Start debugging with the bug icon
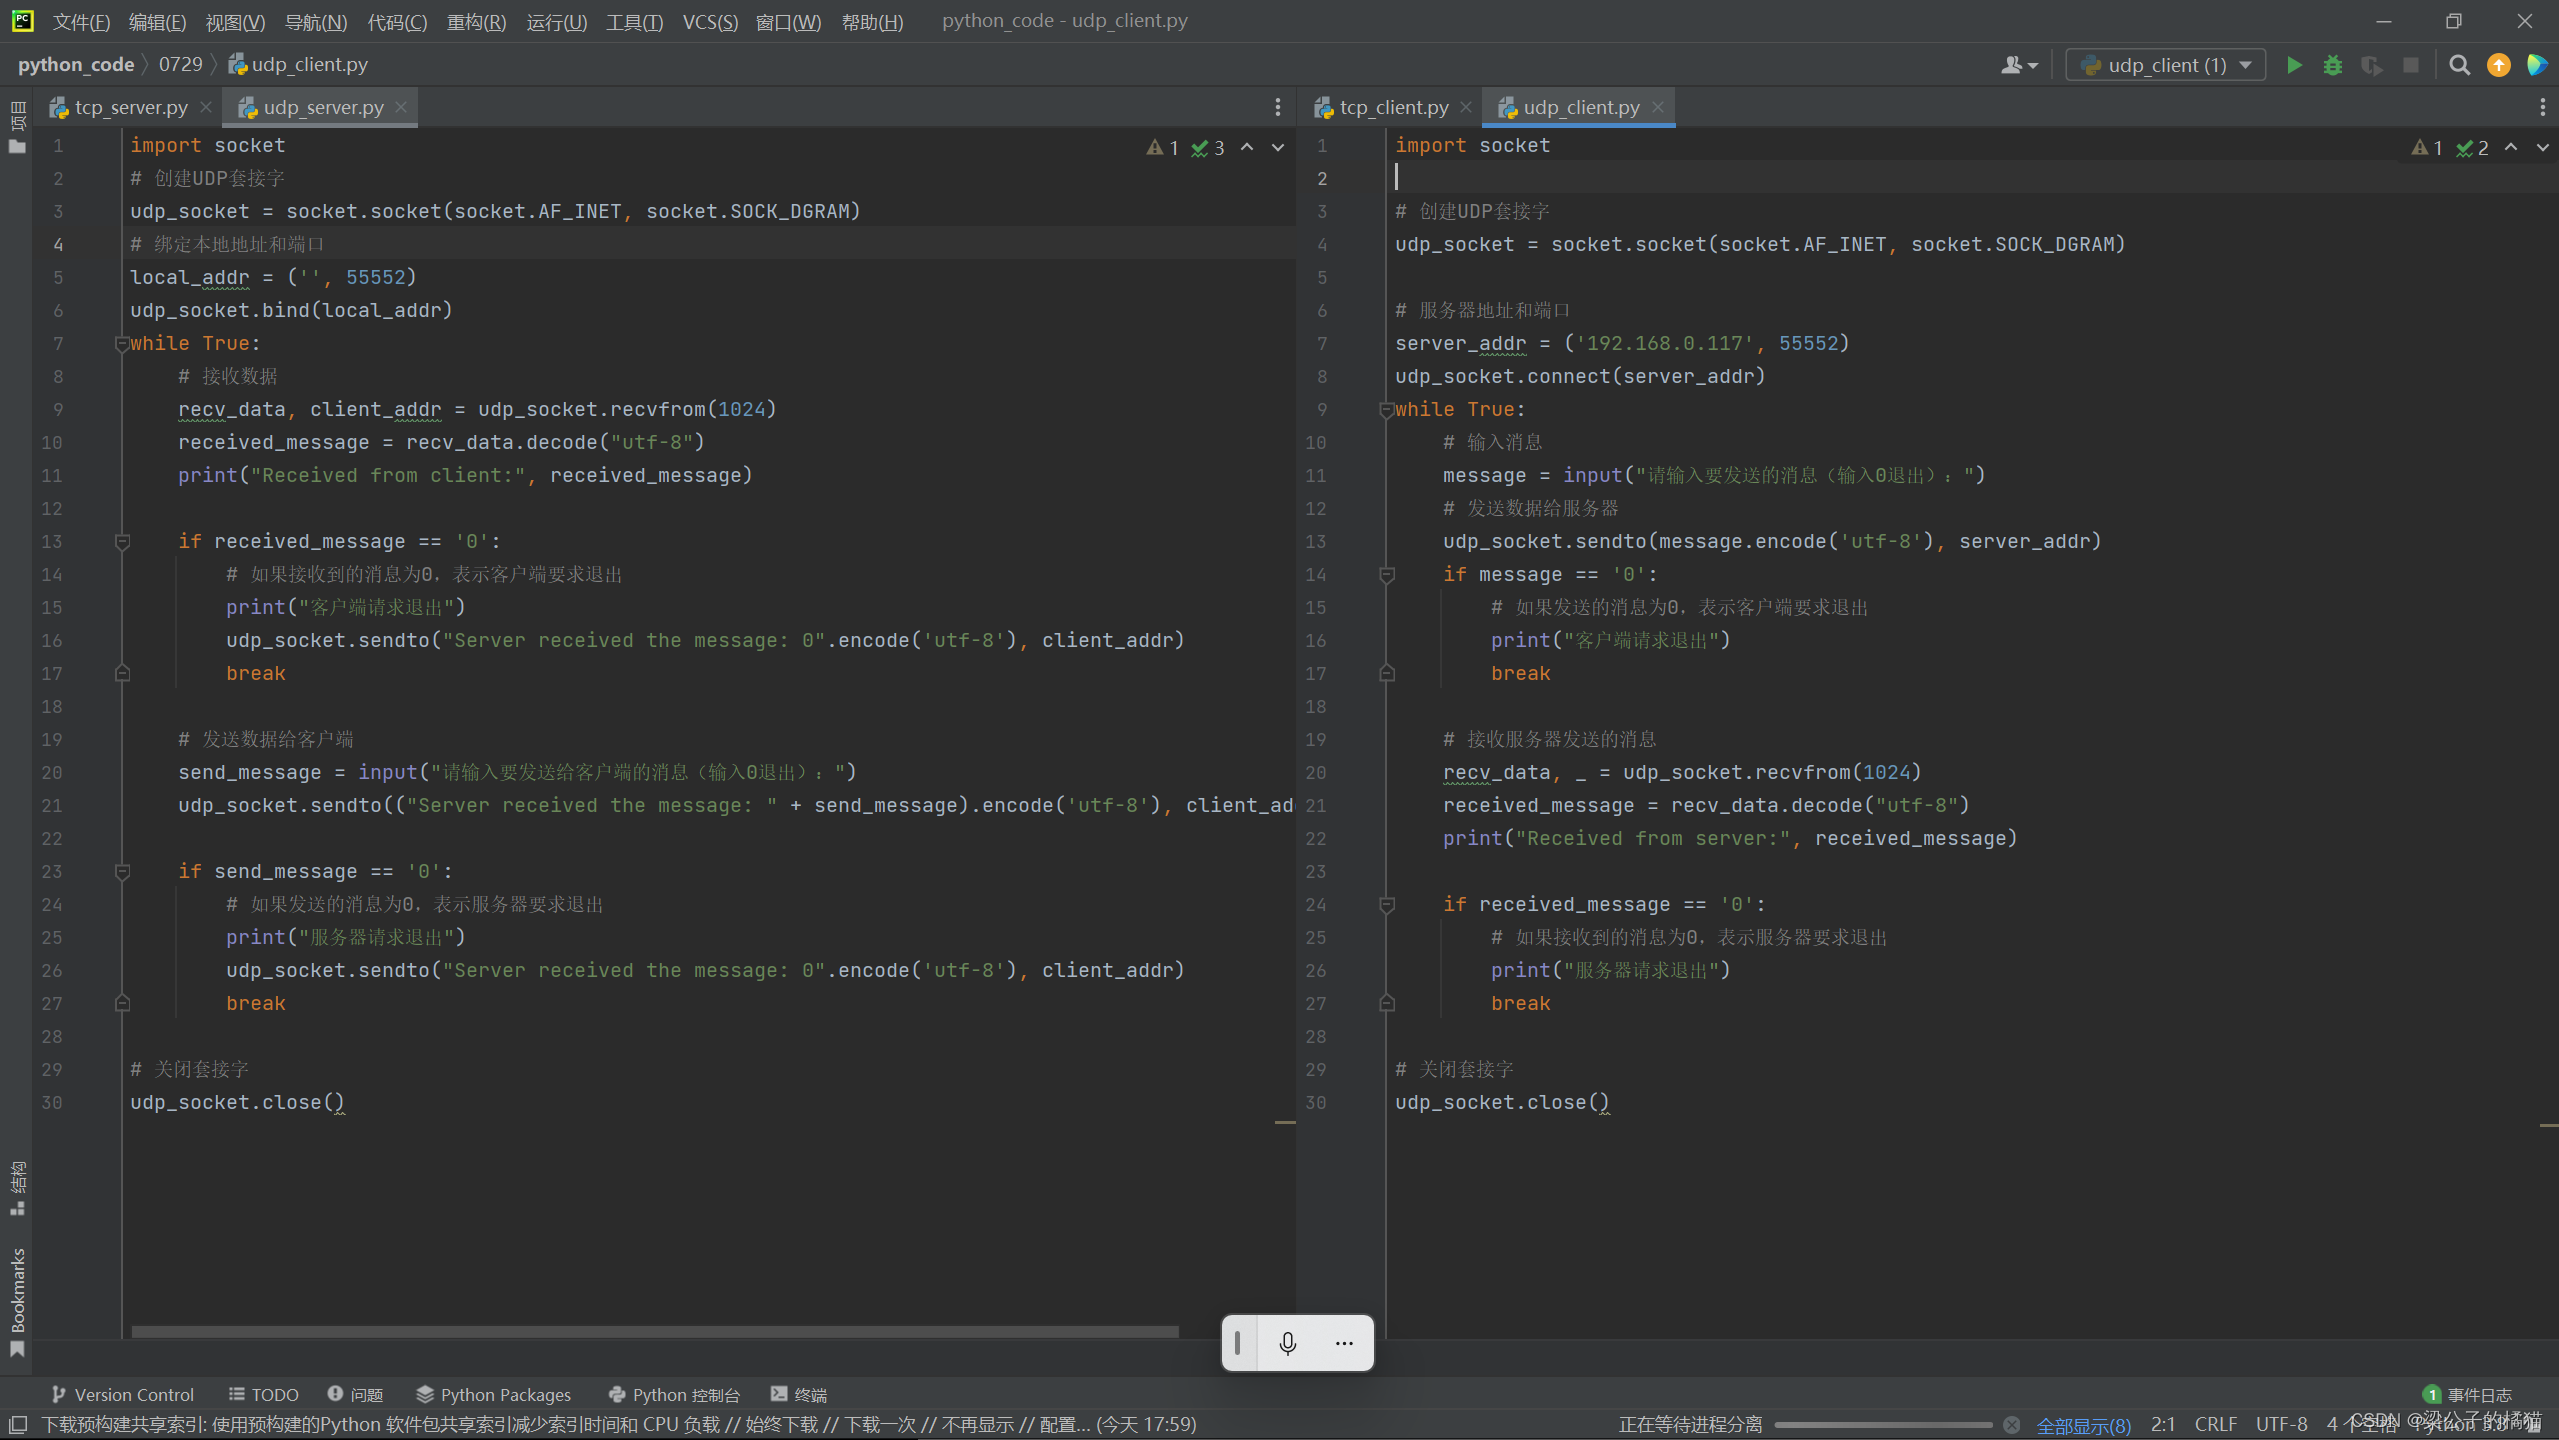This screenshot has height=1440, width=2559. [2333, 65]
